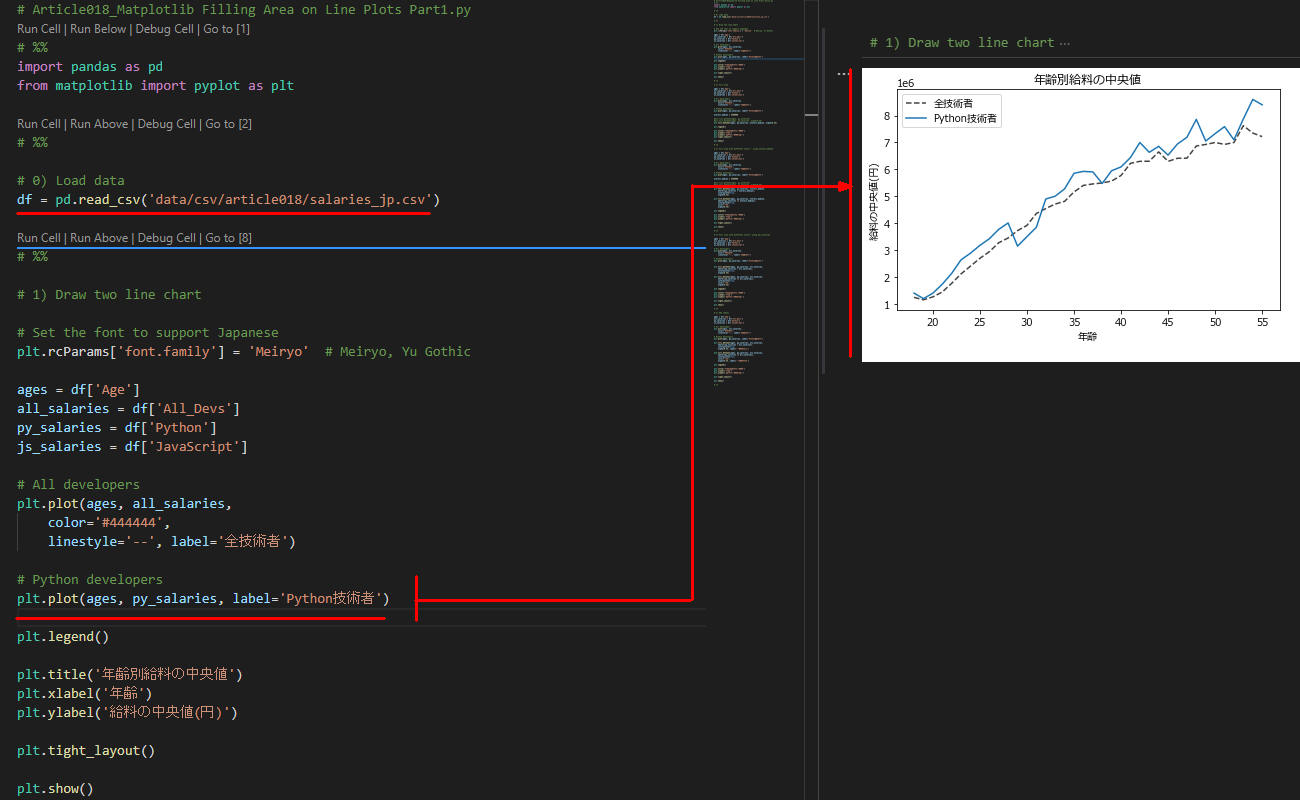Click the plt.legend() line
1300x800 pixels.
coord(63,637)
